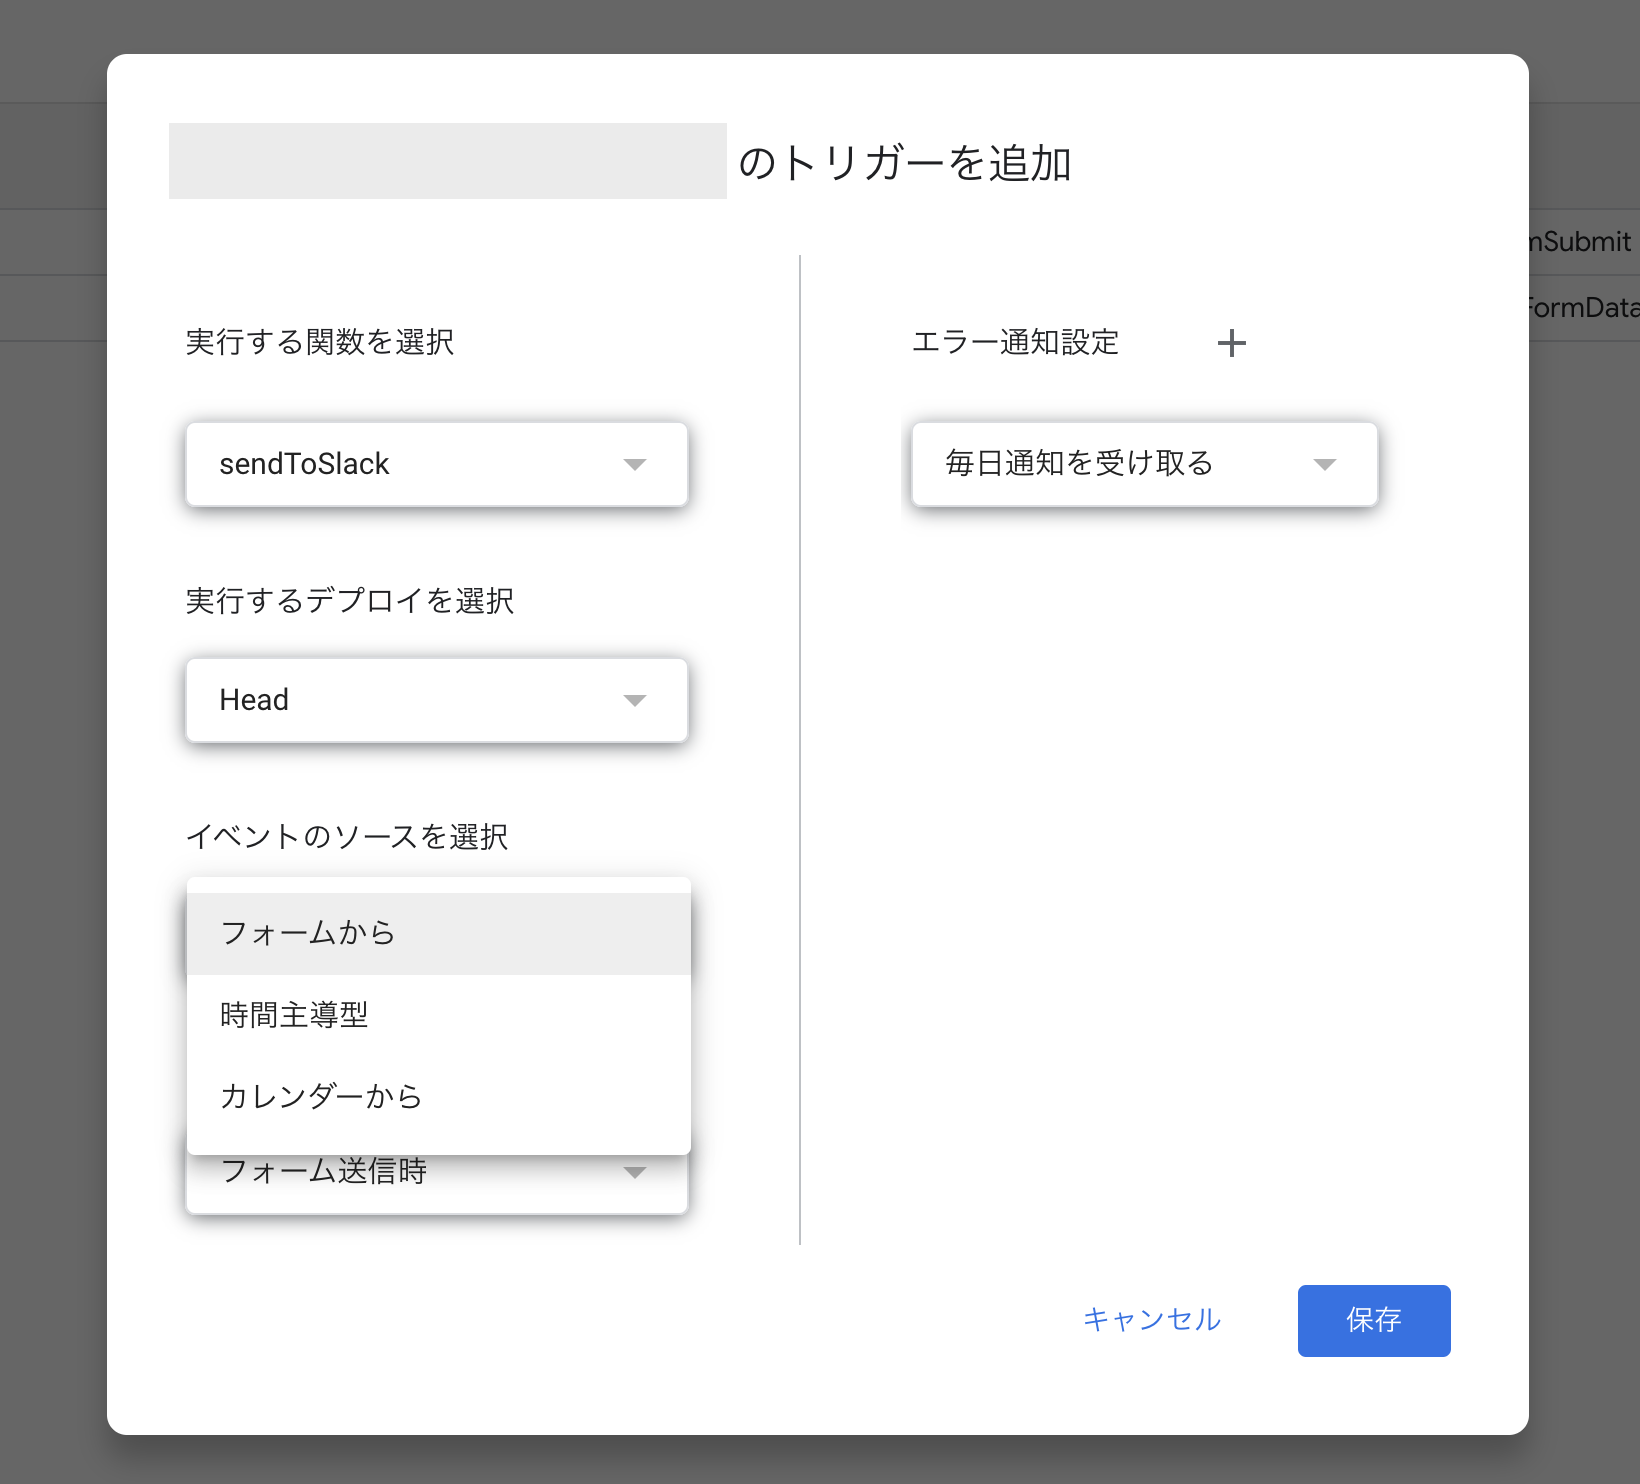This screenshot has height=1484, width=1640.
Task: Click the エラー通知設定 section heading
Action: [x=1016, y=342]
